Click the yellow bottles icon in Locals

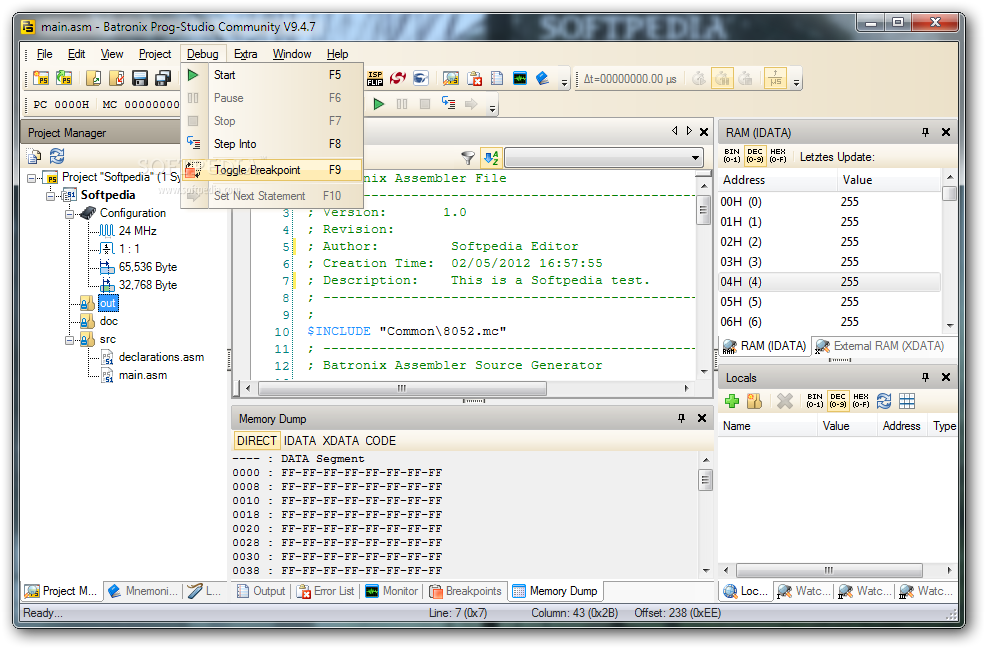click(x=755, y=401)
